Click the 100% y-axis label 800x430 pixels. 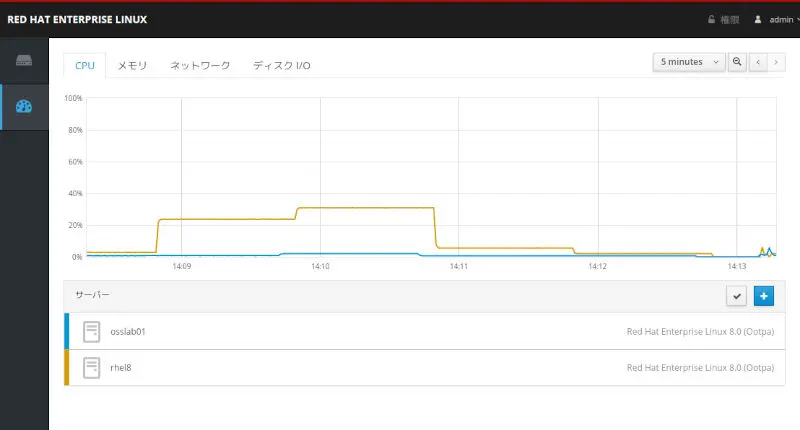73,98
